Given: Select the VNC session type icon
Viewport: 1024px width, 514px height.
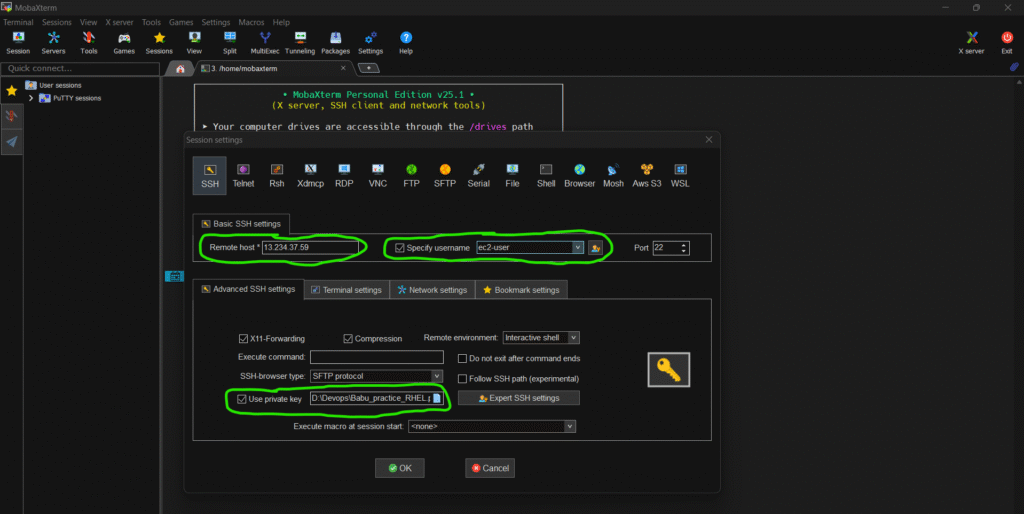Looking at the screenshot, I should (378, 175).
